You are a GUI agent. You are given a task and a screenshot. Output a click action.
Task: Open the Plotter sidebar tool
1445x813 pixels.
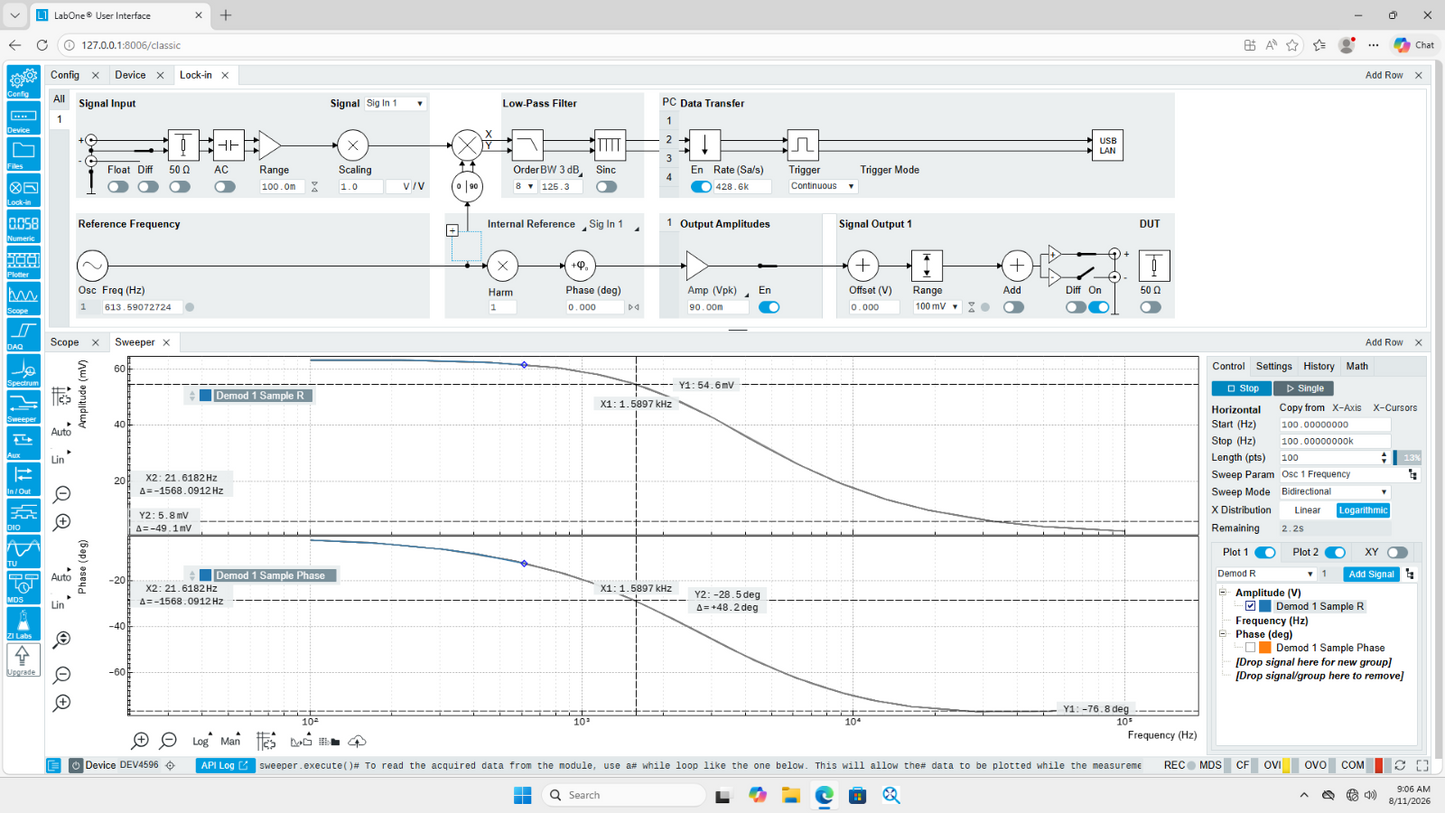(22, 263)
